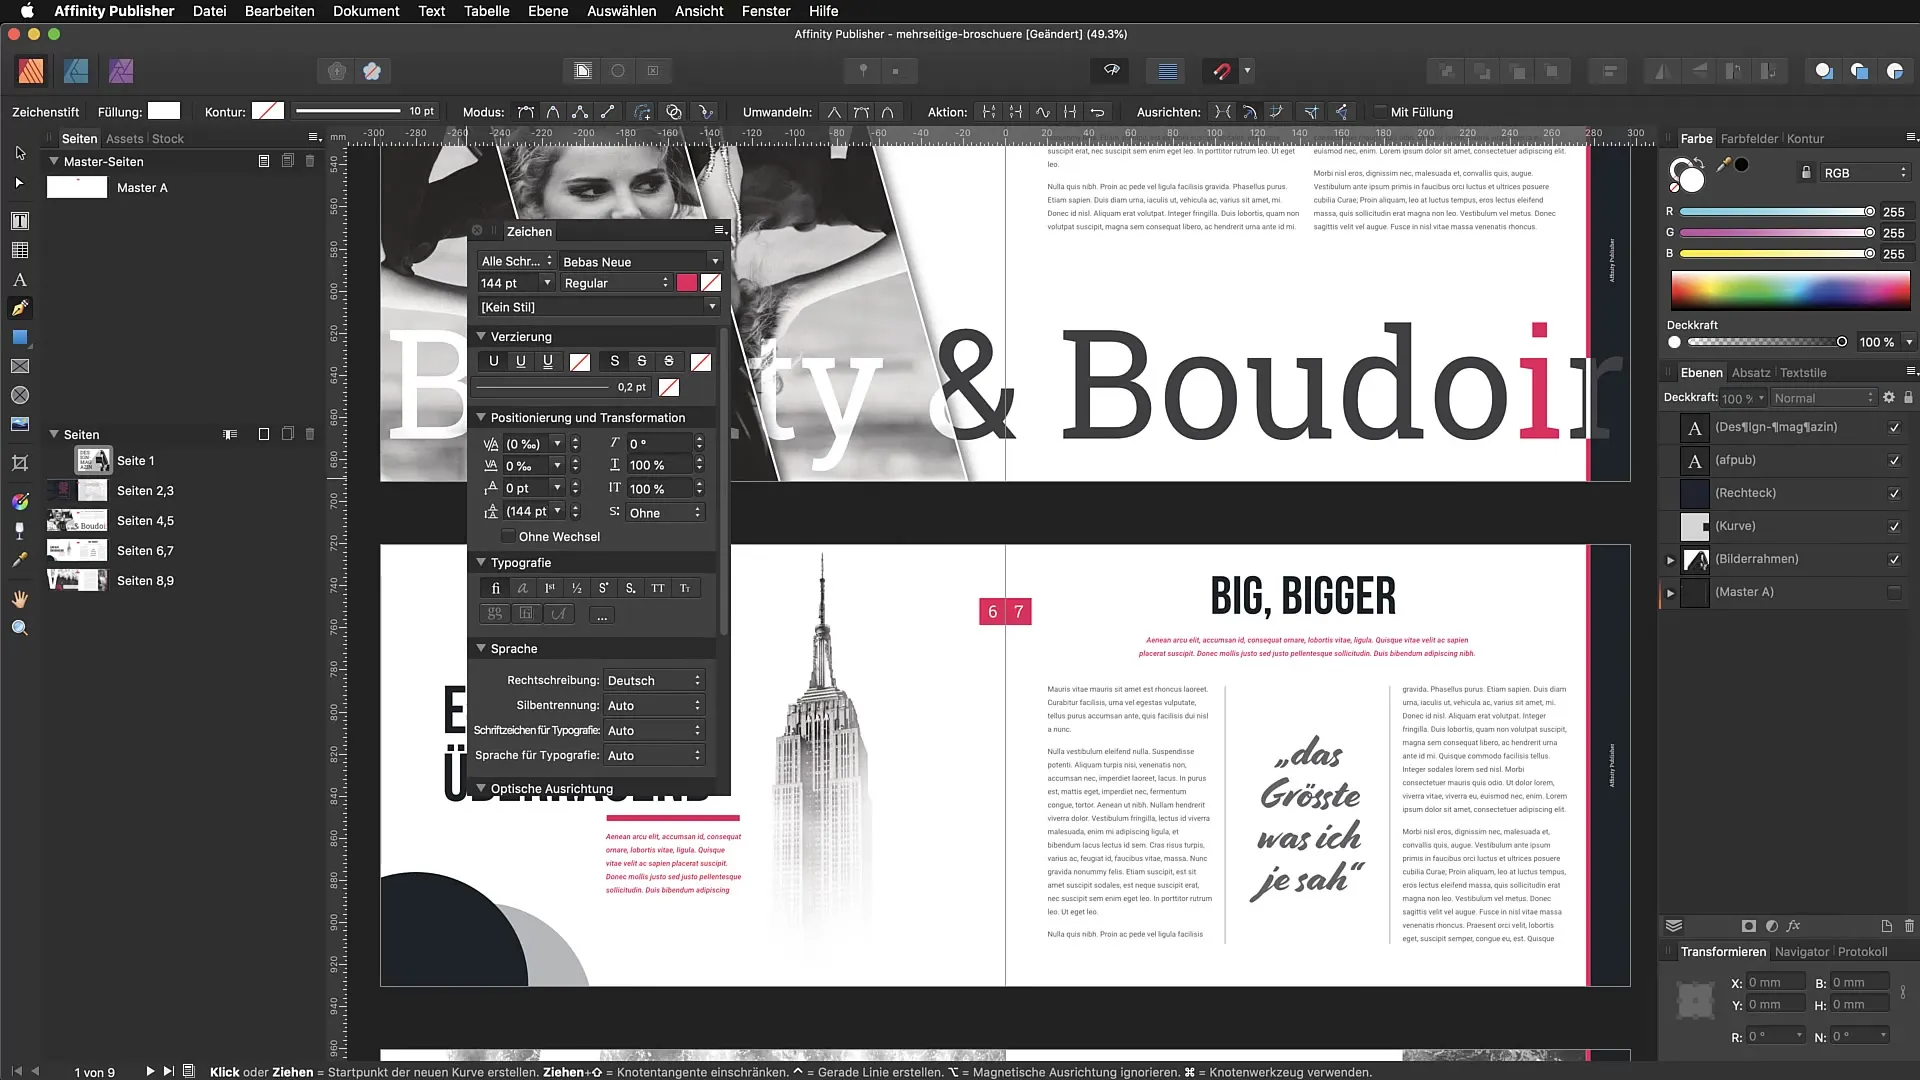Select the Move tool arrow
The width and height of the screenshot is (1920, 1080).
20,153
